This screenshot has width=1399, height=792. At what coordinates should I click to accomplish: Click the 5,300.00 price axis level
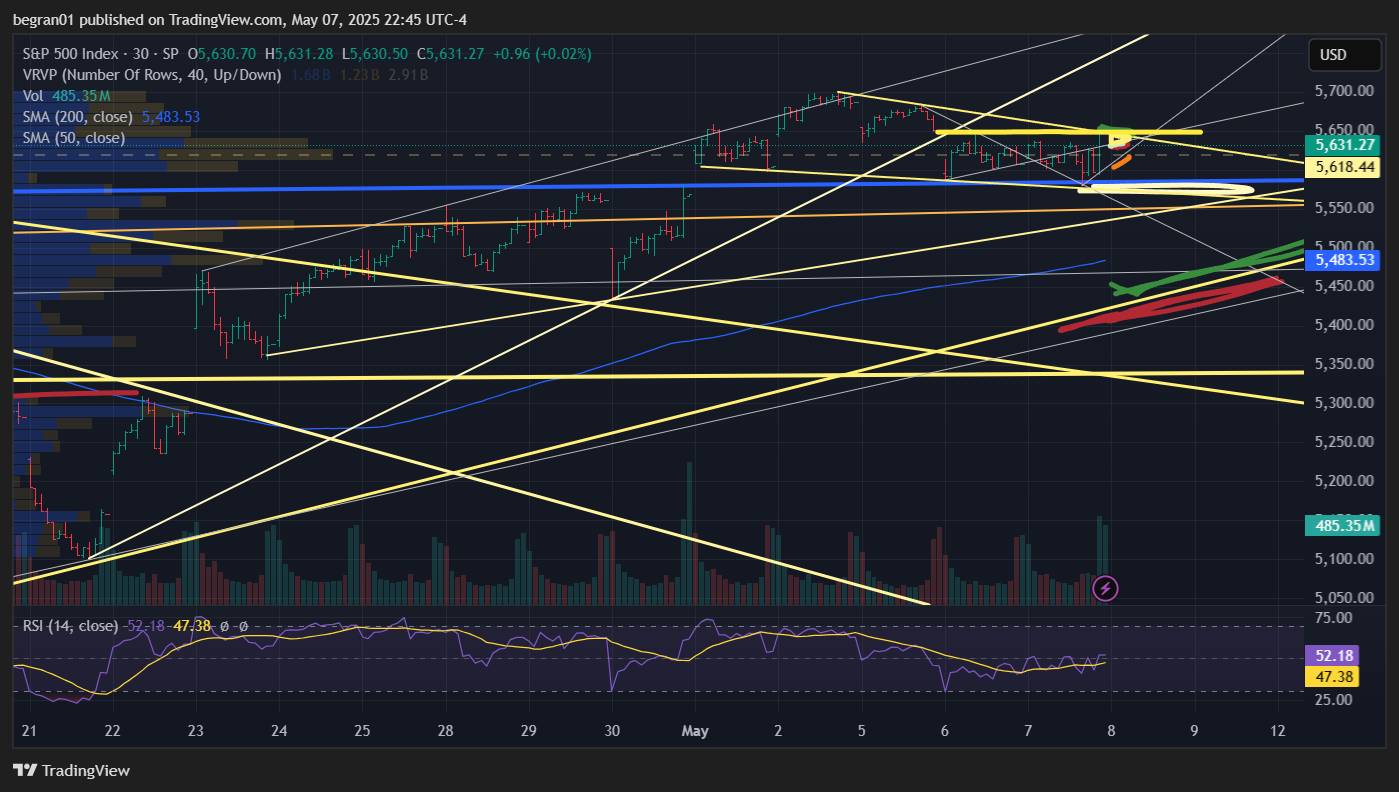click(x=1344, y=403)
